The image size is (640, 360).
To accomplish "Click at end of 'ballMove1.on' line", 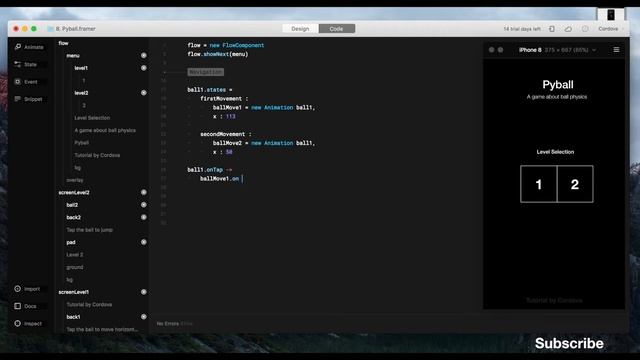I will (242, 179).
